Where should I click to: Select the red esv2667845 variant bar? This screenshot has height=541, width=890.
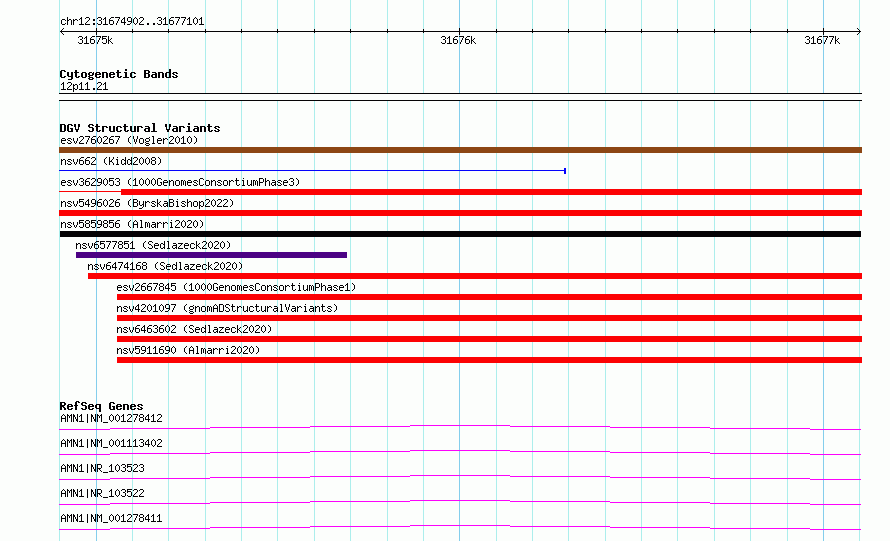click(489, 297)
